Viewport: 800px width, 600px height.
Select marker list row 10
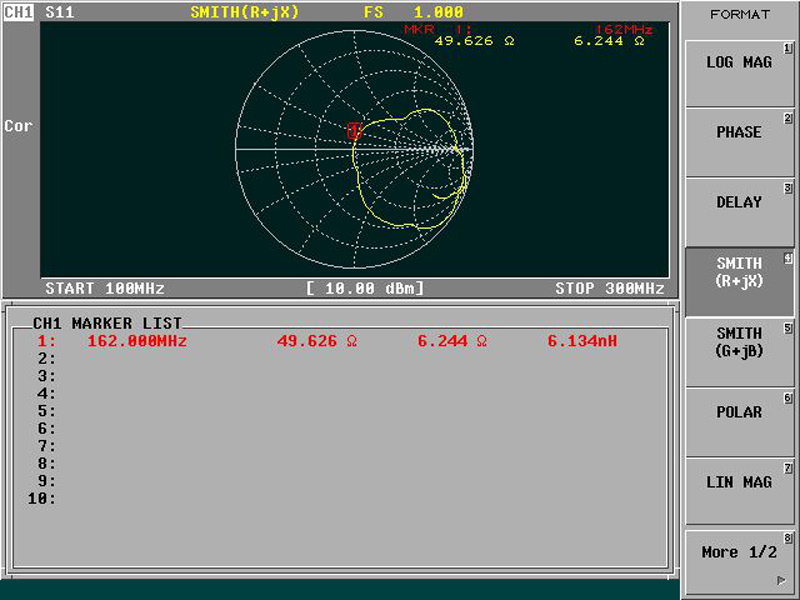point(340,498)
